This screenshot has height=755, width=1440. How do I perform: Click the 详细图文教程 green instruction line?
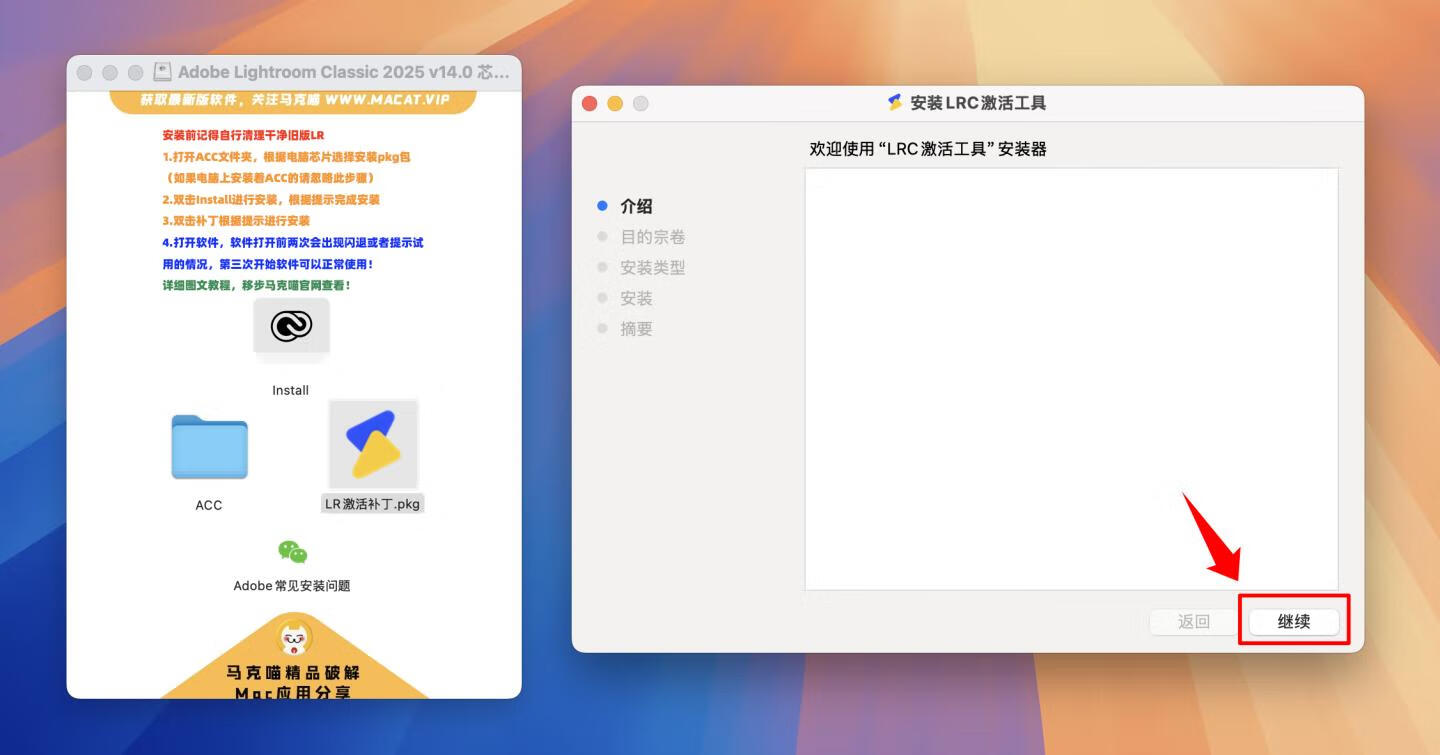[x=256, y=286]
